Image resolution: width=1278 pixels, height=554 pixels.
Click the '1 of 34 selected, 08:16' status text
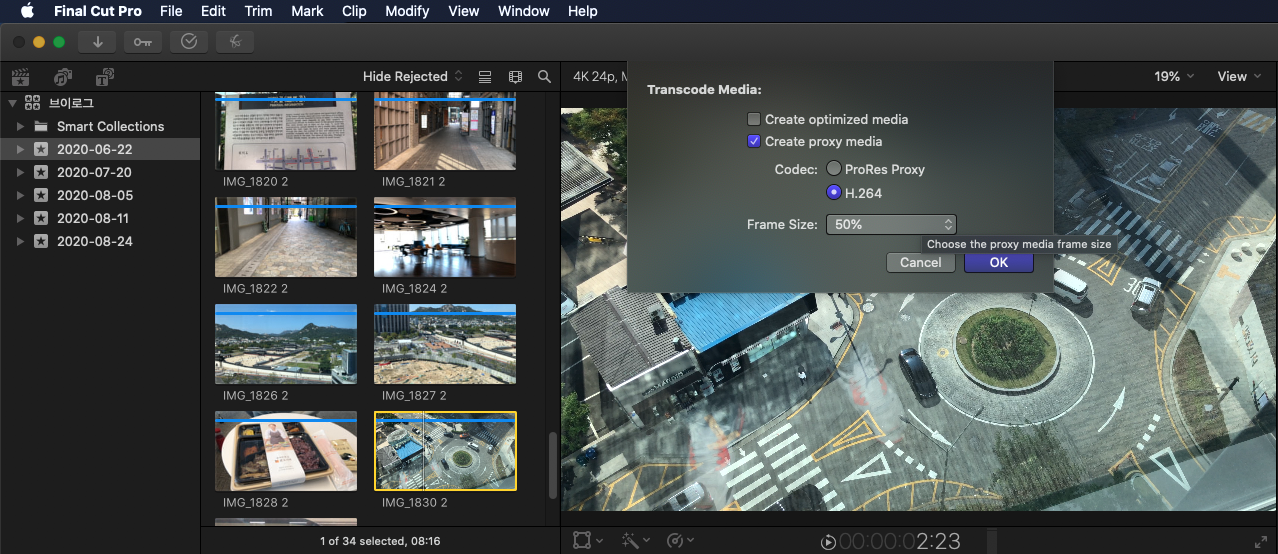(x=380, y=541)
